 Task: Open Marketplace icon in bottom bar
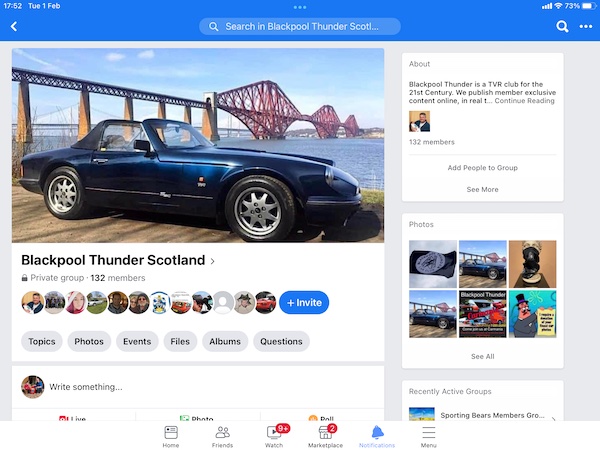point(326,433)
